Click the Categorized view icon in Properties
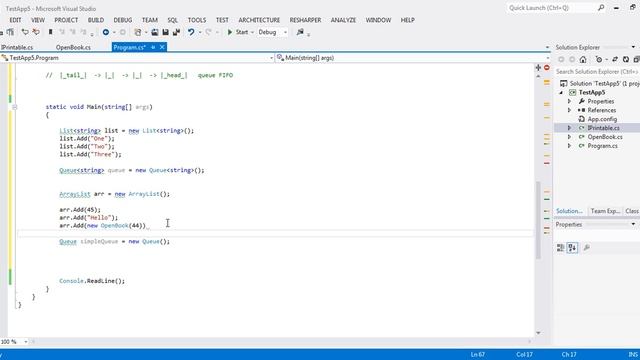This screenshot has height=360, width=640. (561, 248)
